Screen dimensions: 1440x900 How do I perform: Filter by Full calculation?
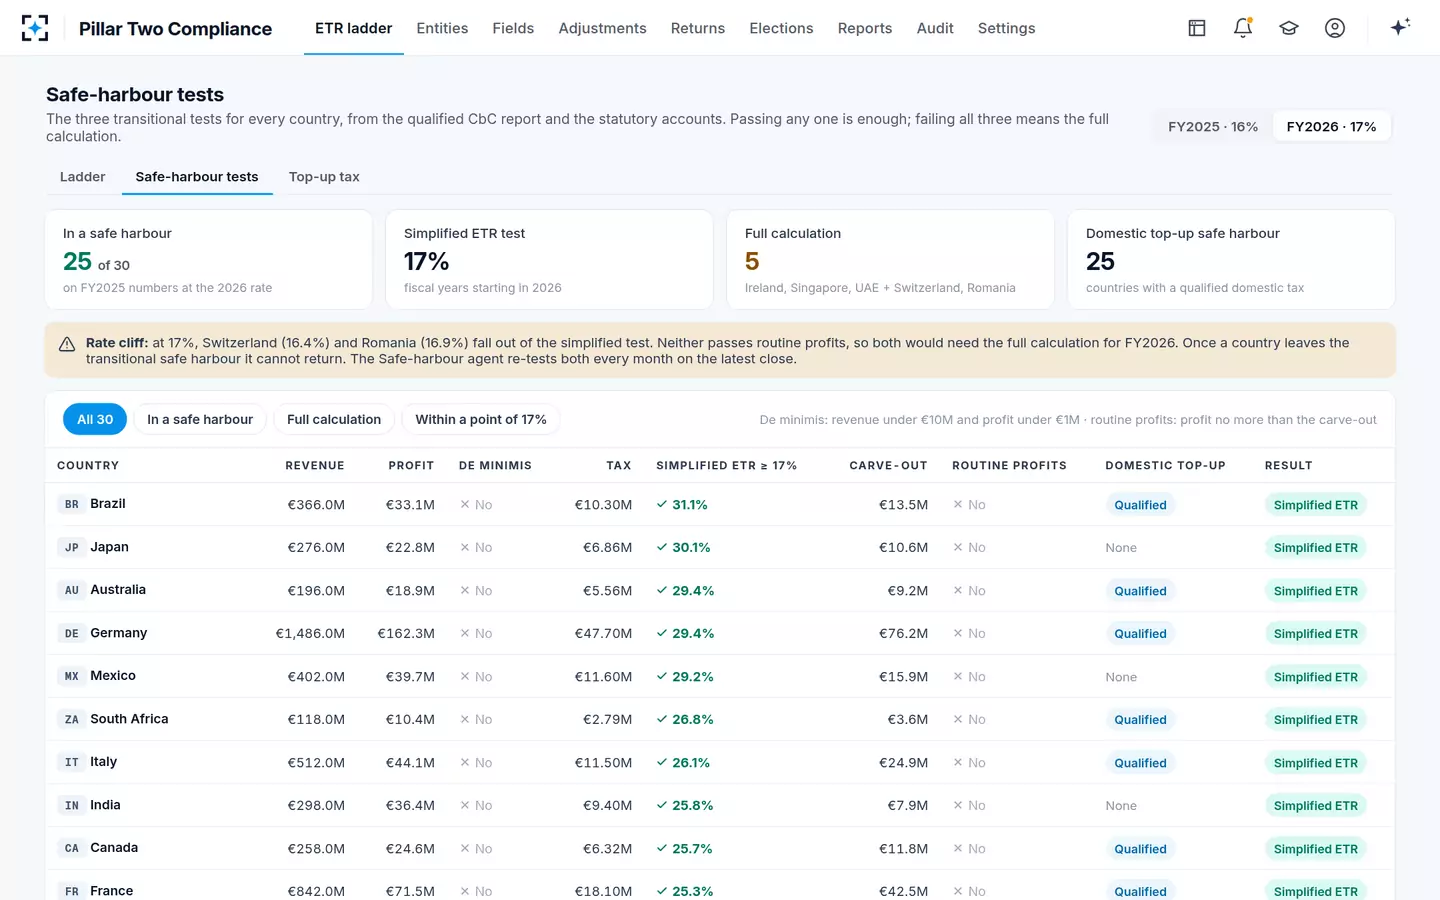[x=334, y=419]
